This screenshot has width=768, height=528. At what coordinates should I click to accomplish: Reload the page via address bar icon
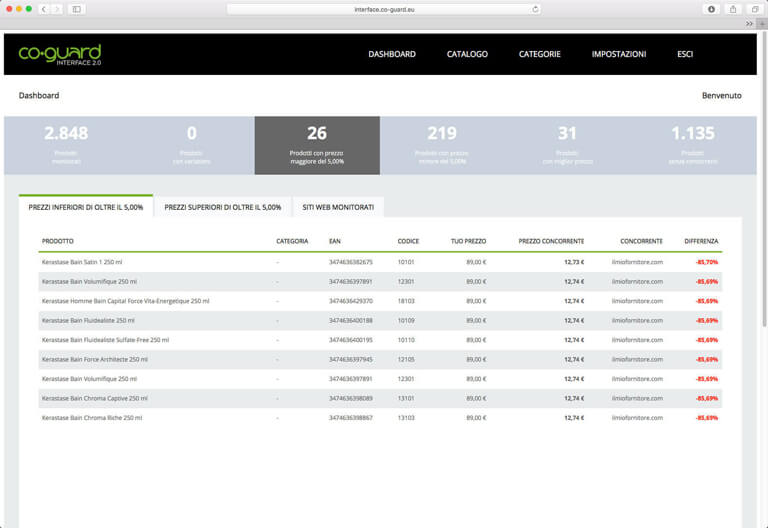coord(535,9)
